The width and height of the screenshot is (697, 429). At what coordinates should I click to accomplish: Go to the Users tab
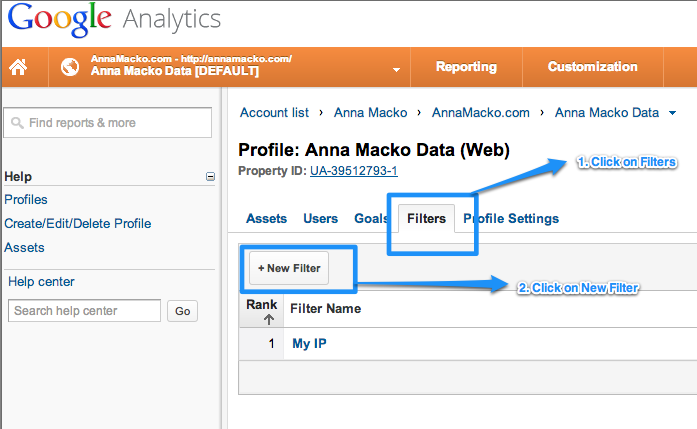[320, 218]
